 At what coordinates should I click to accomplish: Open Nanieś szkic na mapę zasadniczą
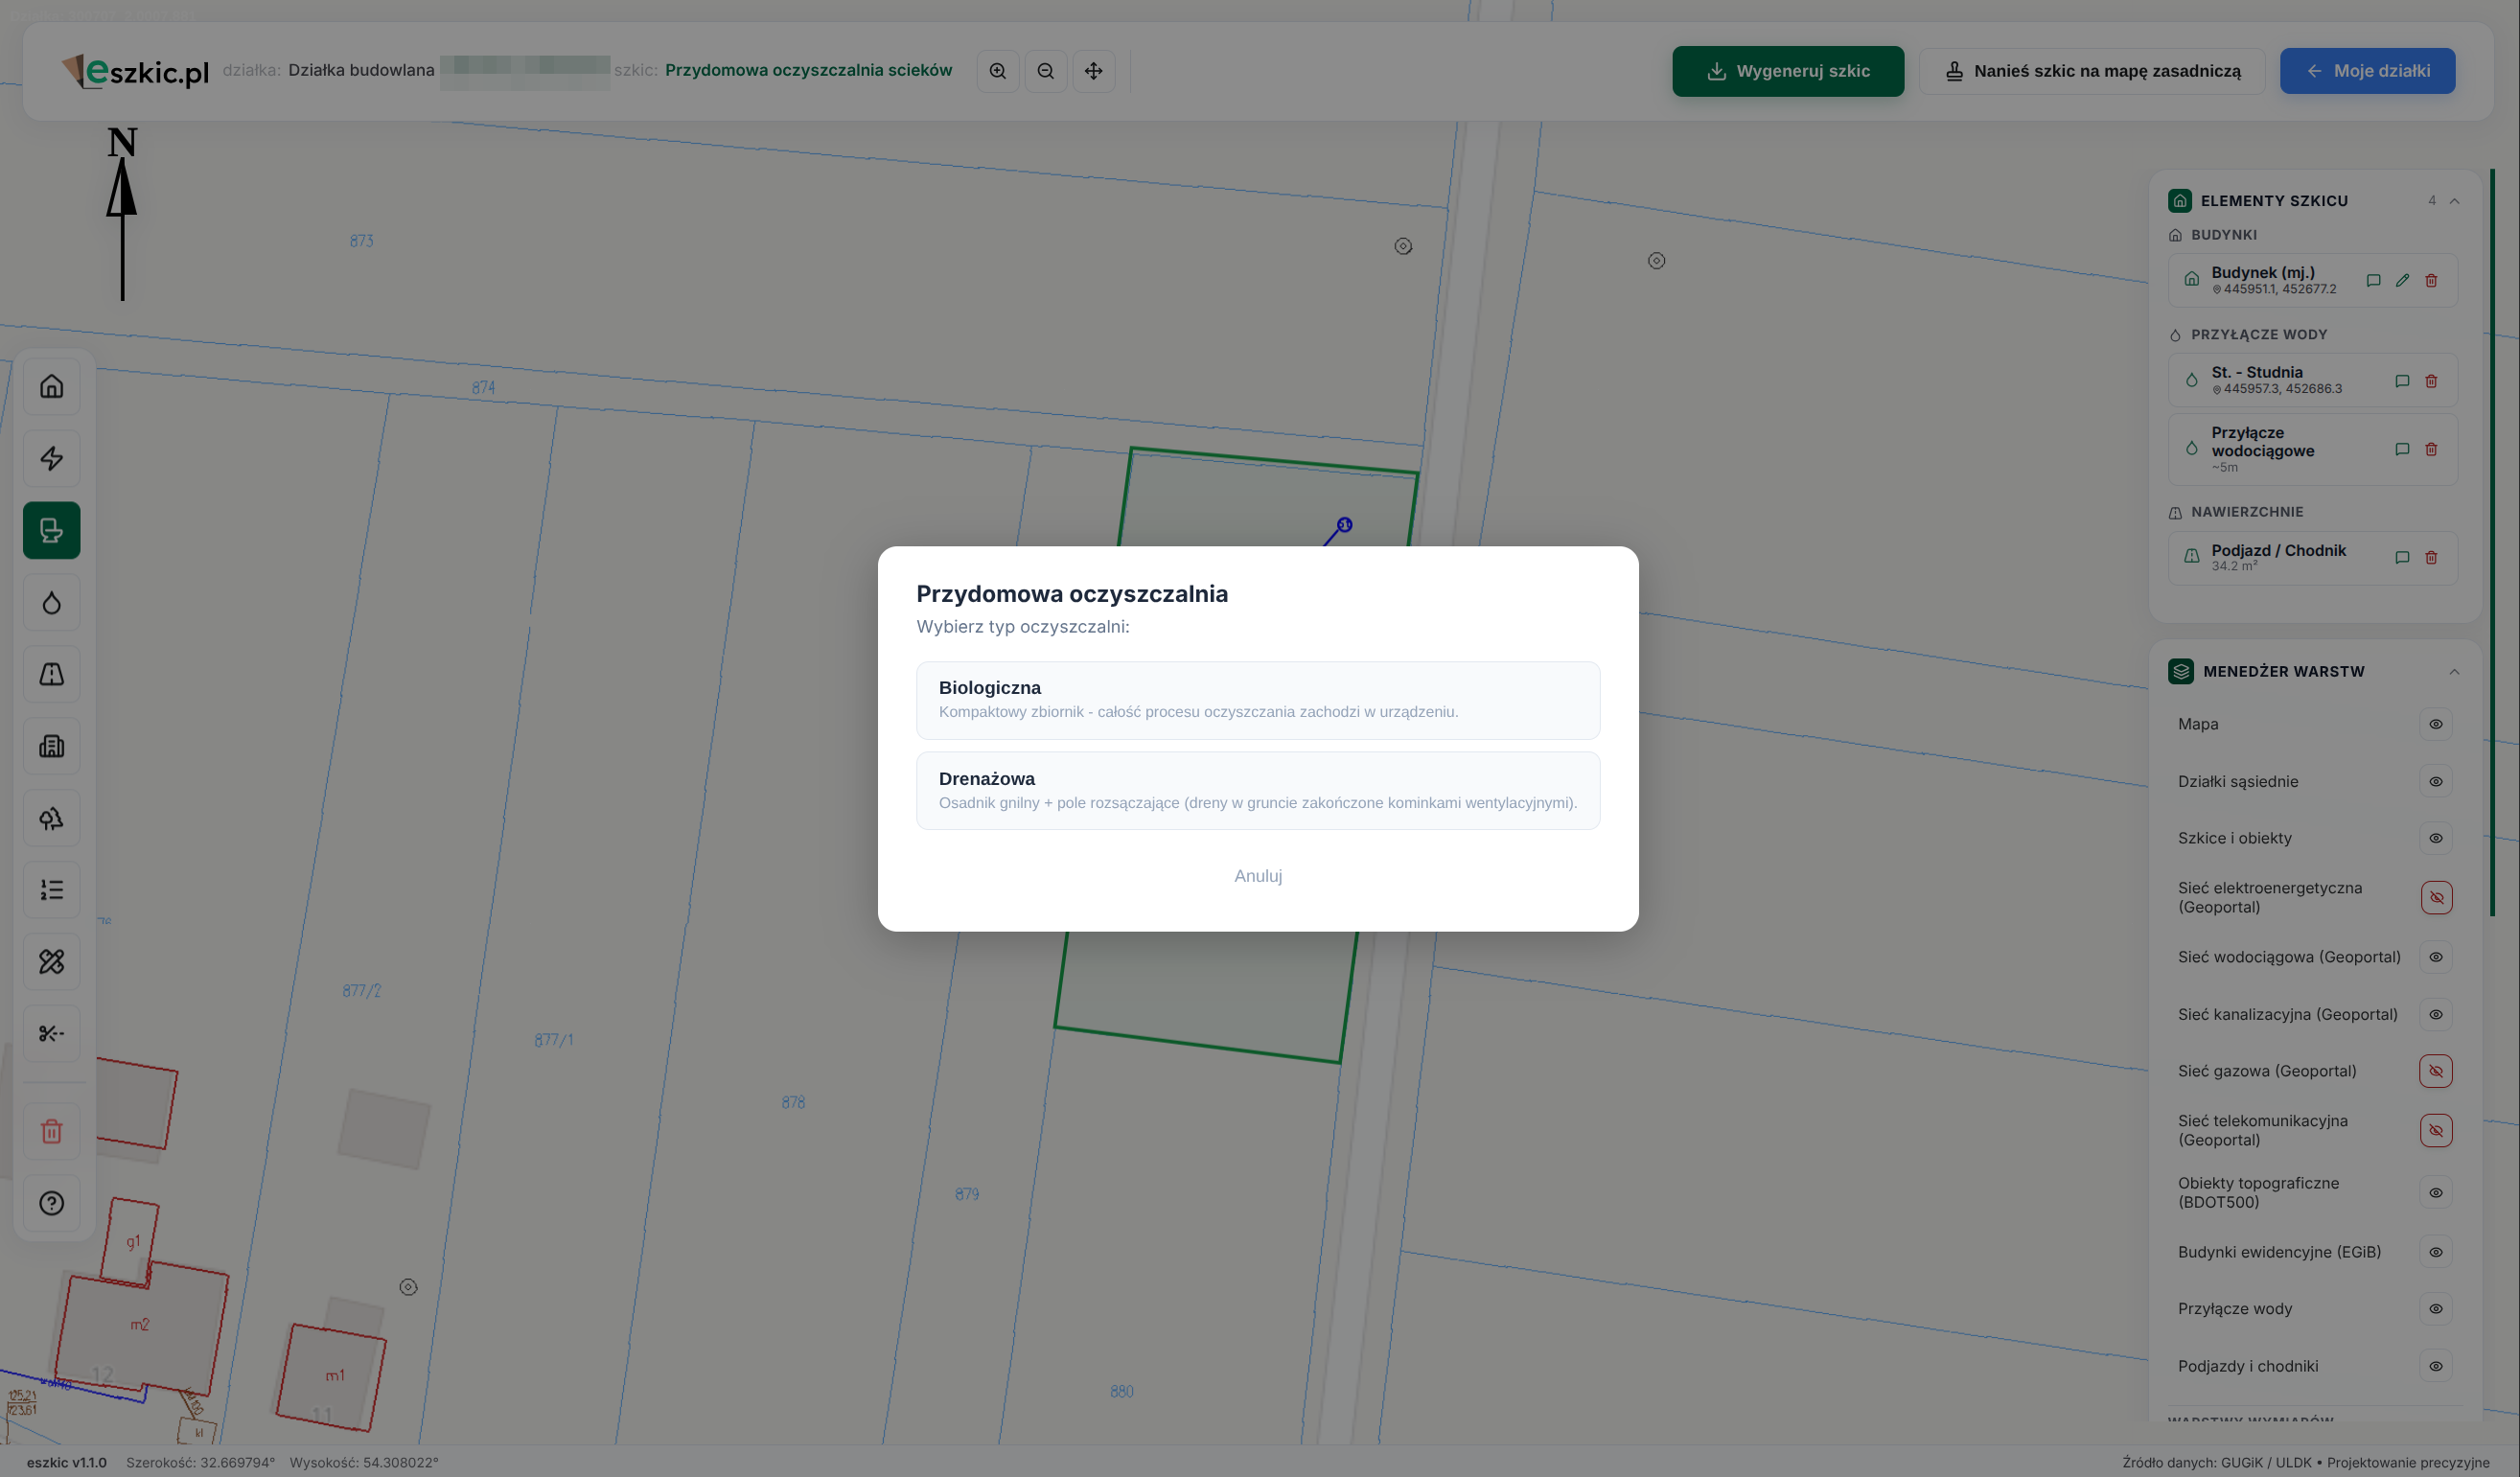(x=2092, y=71)
